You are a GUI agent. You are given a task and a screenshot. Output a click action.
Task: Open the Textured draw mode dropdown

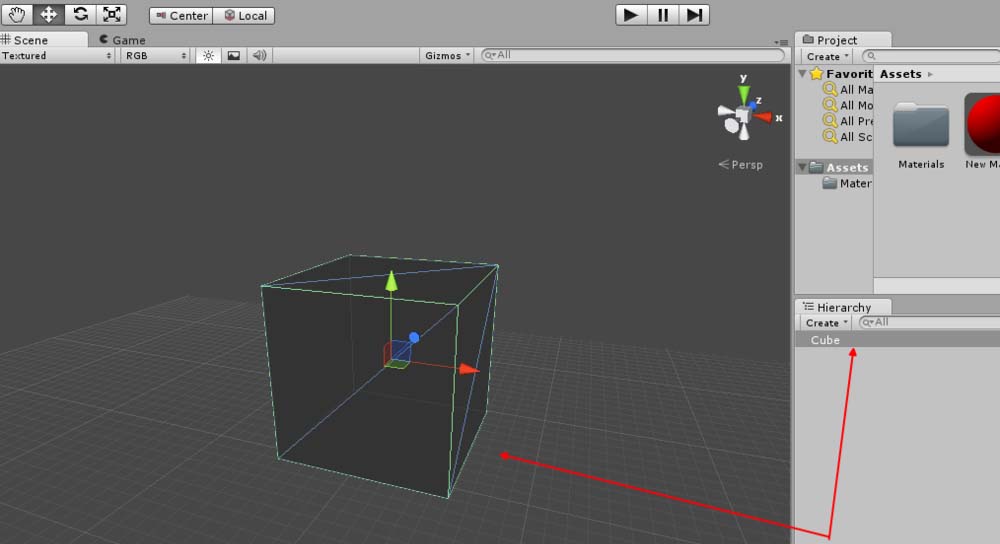[57, 55]
